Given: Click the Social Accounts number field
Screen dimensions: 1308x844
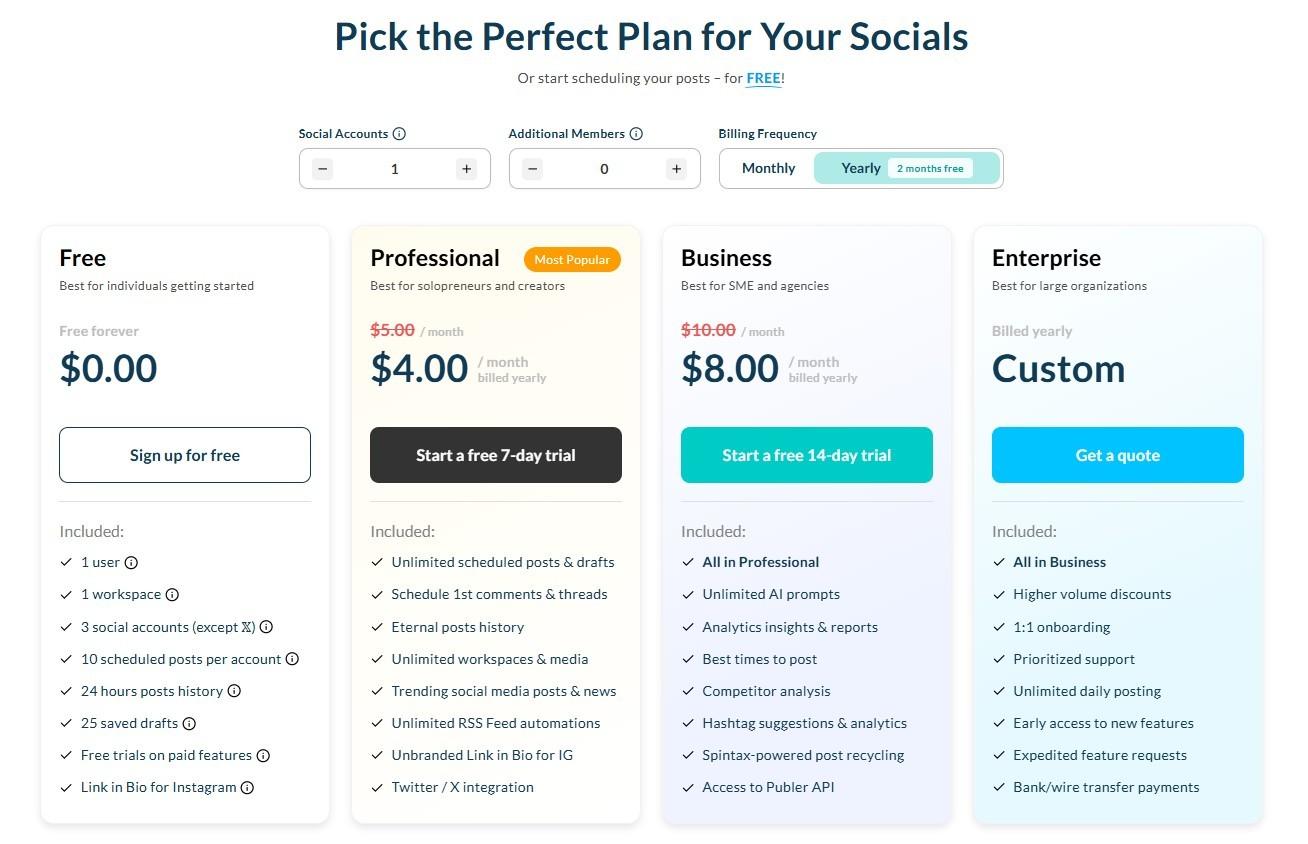Looking at the screenshot, I should click(x=394, y=168).
